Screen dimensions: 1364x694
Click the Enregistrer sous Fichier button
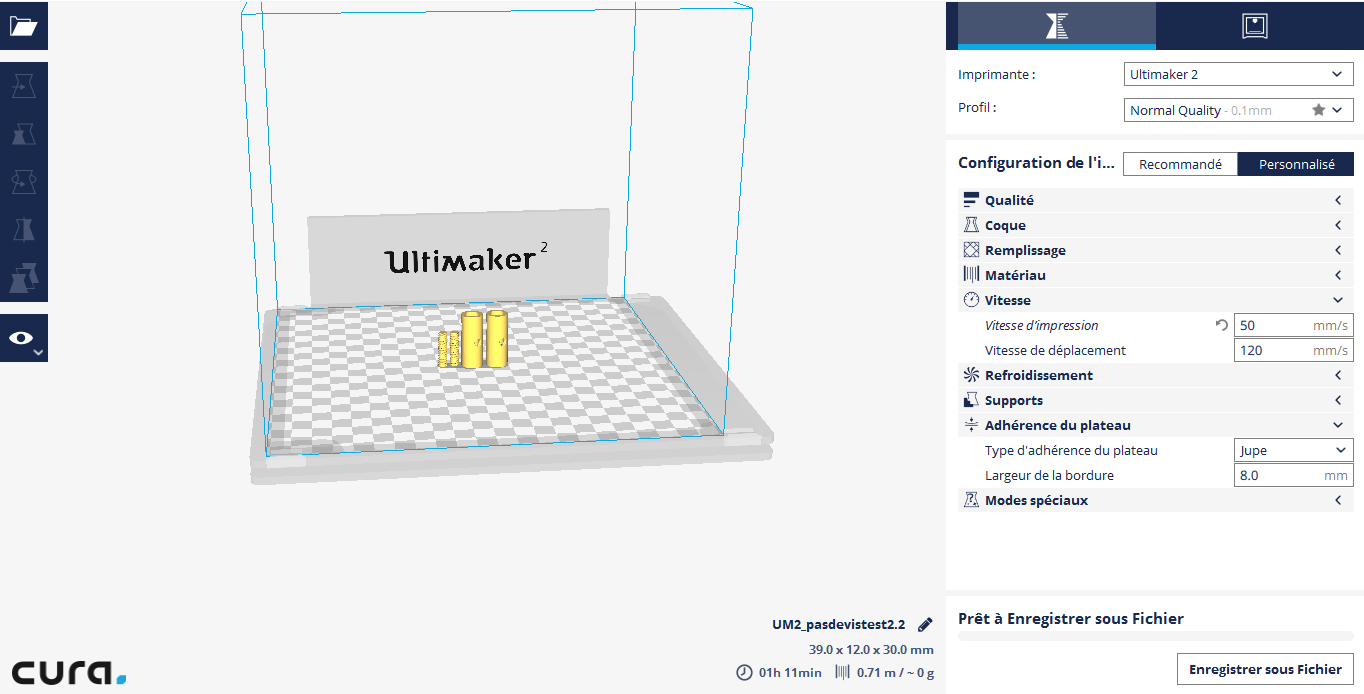point(1265,669)
